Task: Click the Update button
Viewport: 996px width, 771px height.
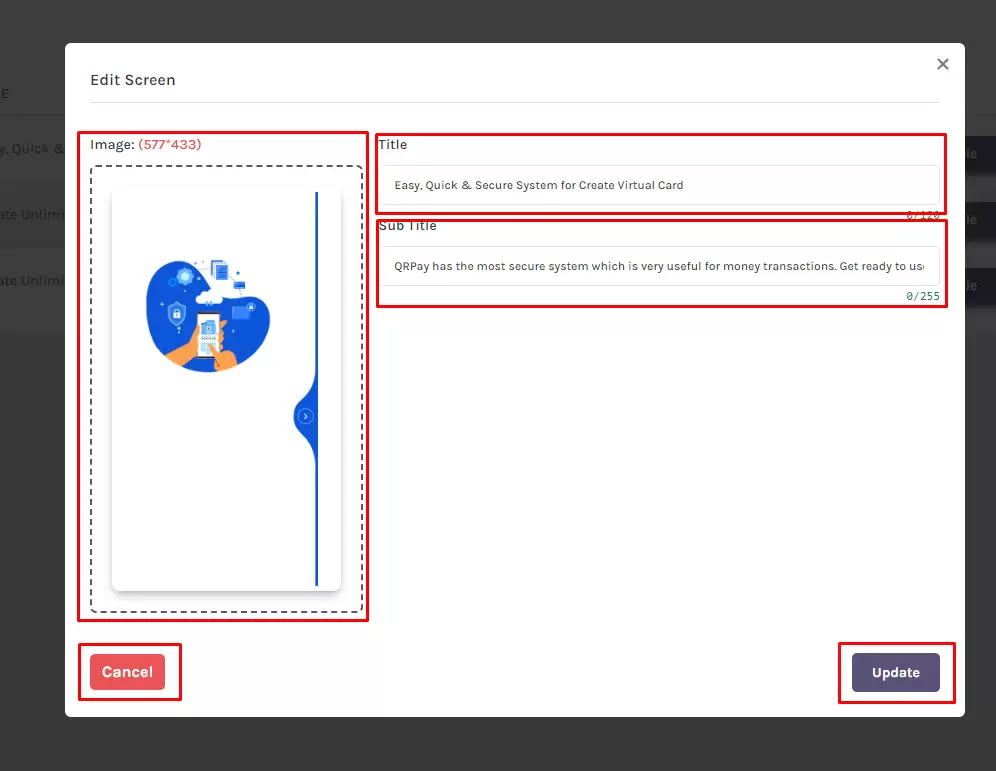Action: tap(896, 673)
